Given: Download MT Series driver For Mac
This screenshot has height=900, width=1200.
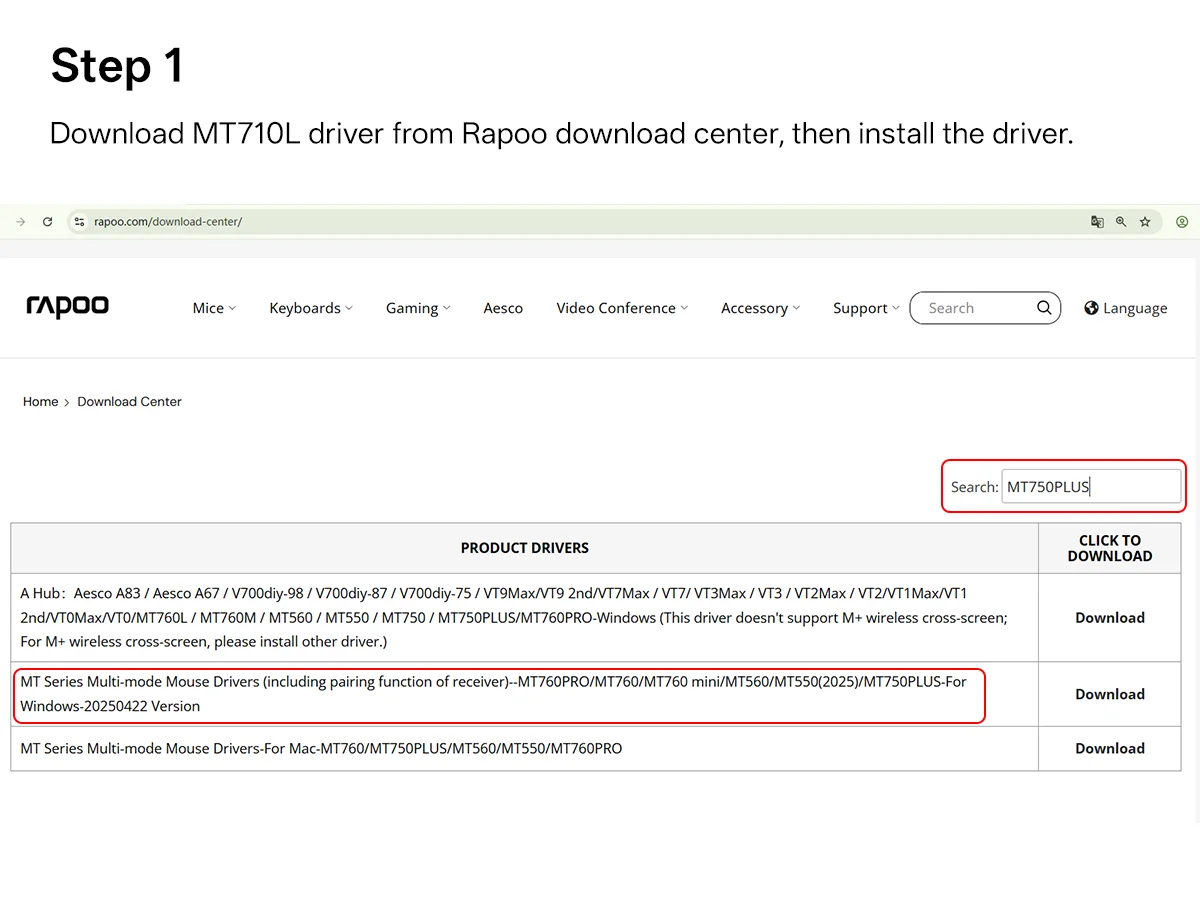Looking at the screenshot, I should 1109,748.
